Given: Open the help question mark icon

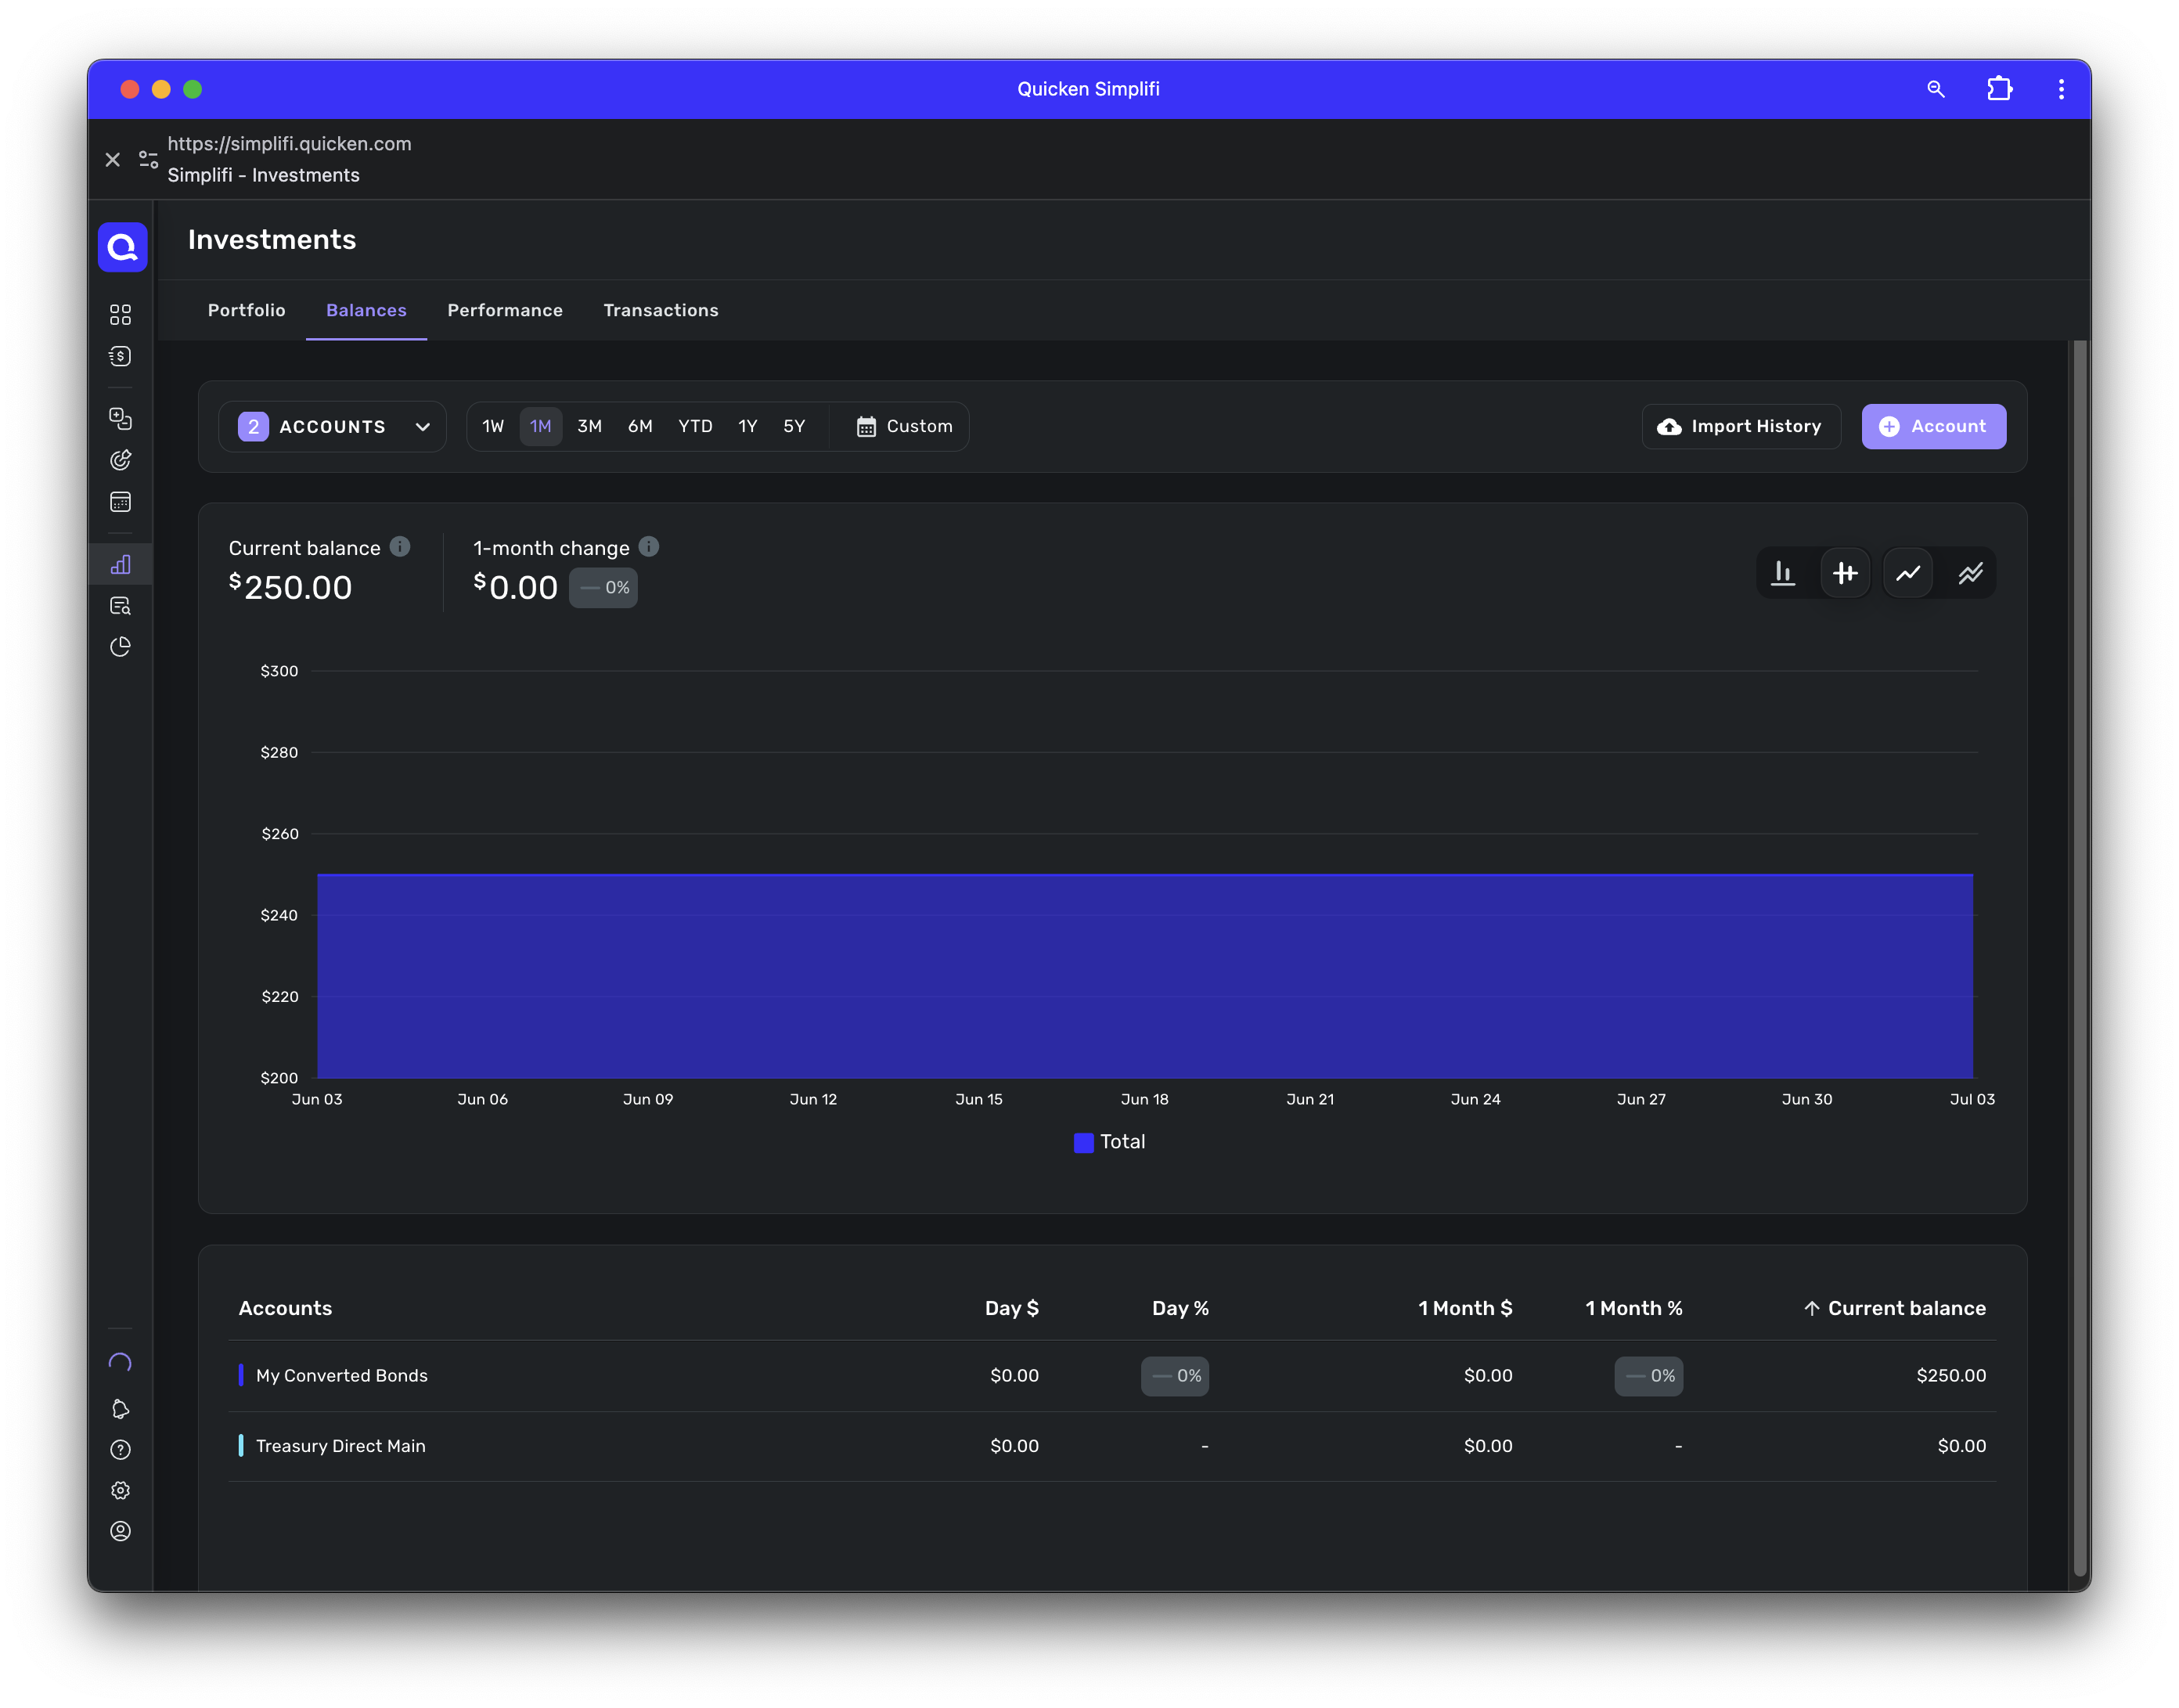Looking at the screenshot, I should pyautogui.click(x=120, y=1449).
